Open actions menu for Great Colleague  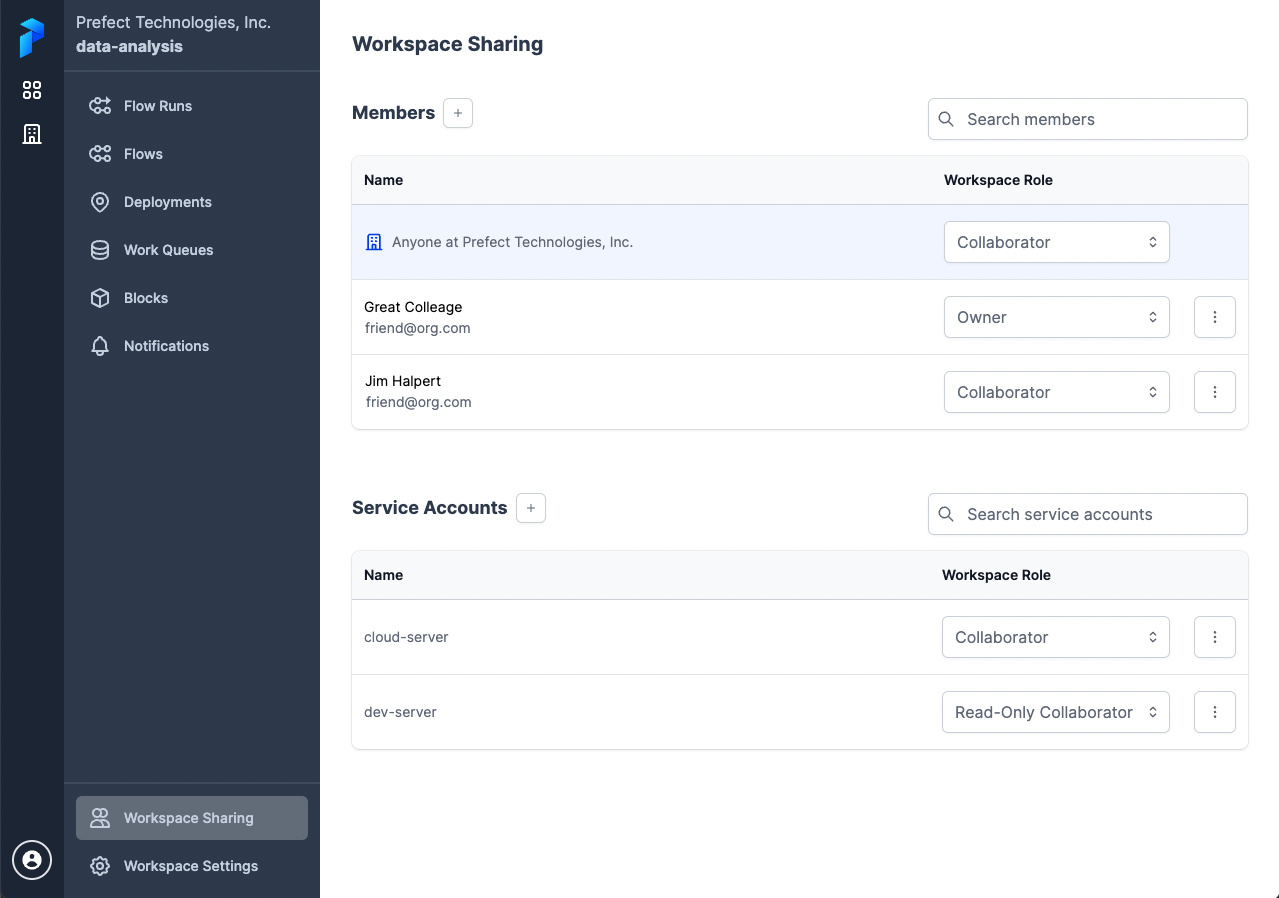tap(1215, 317)
